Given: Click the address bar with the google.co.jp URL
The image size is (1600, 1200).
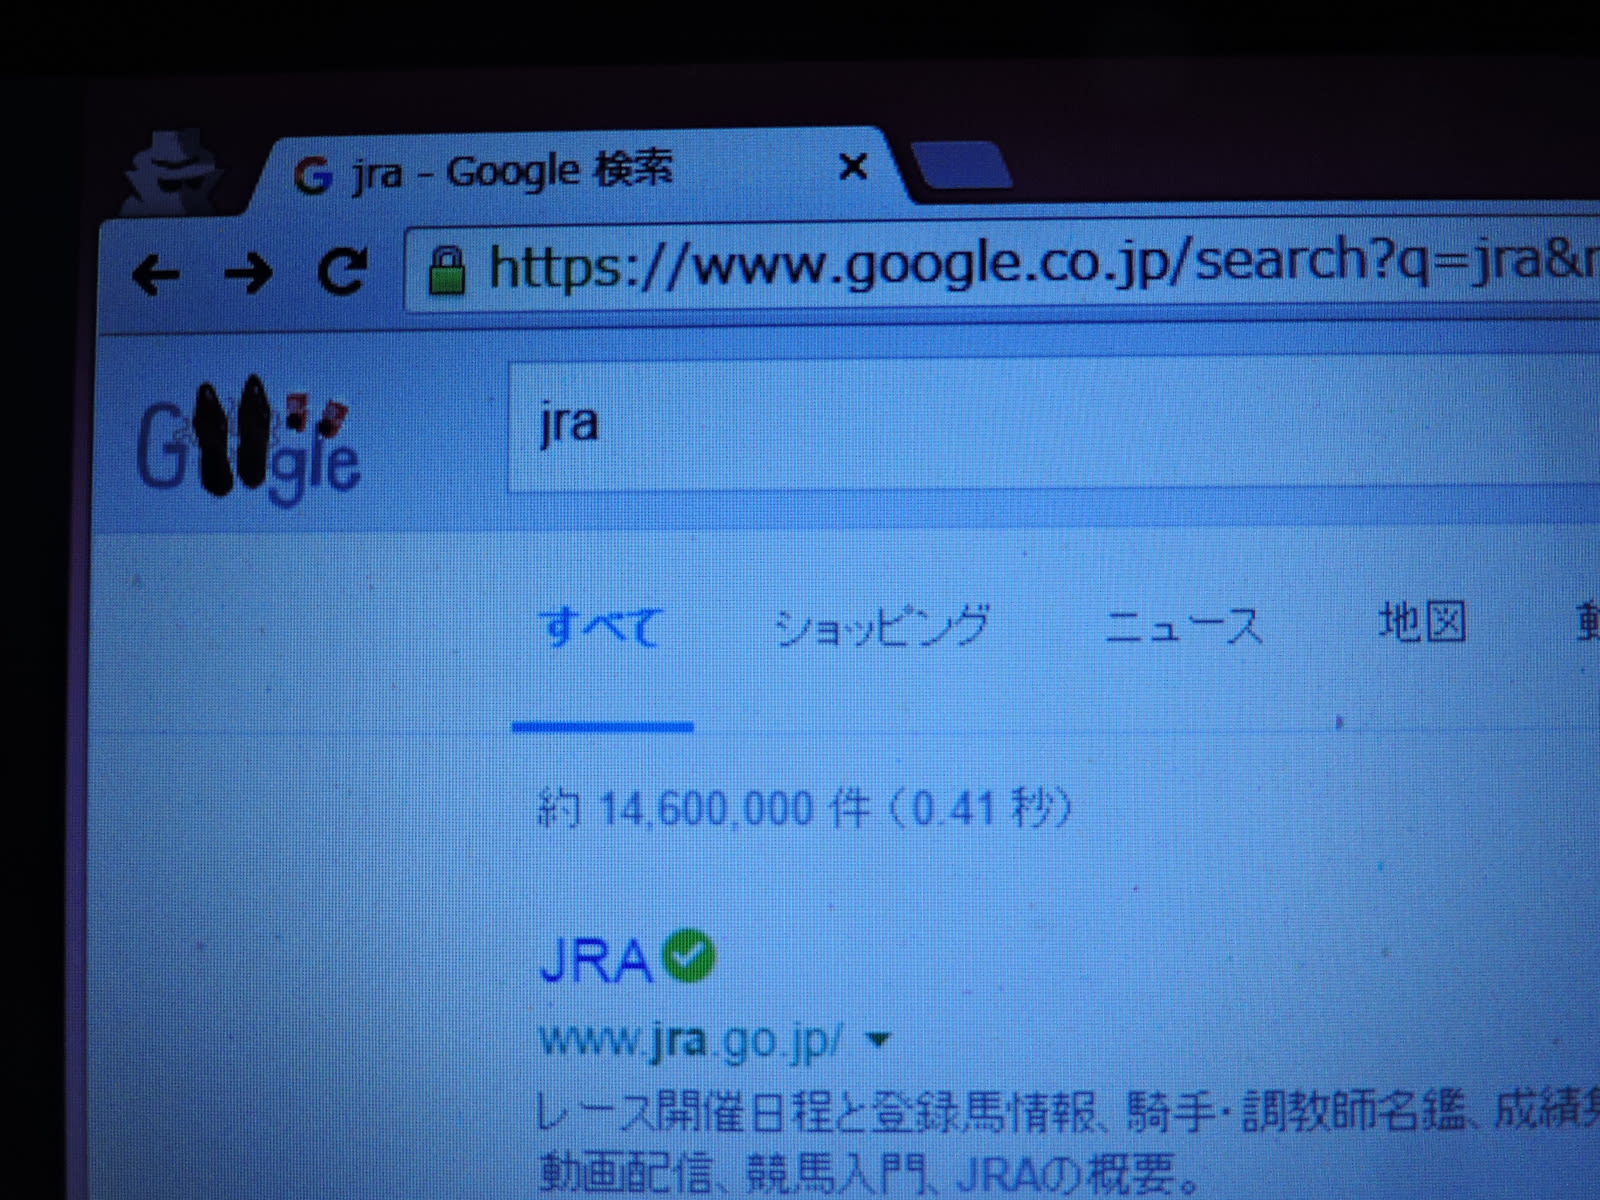Looking at the screenshot, I should [x=1000, y=266].
